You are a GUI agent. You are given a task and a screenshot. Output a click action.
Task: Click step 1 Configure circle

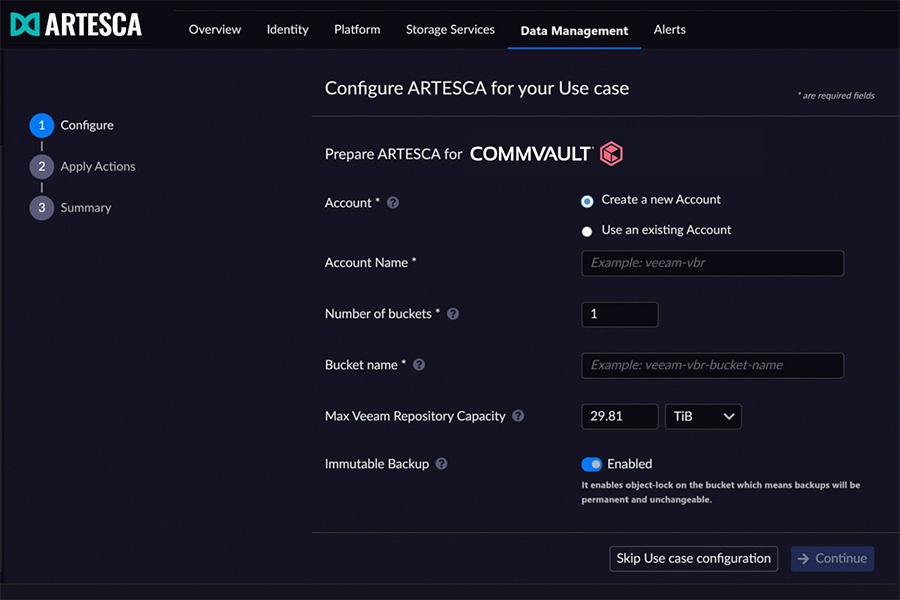[41, 125]
